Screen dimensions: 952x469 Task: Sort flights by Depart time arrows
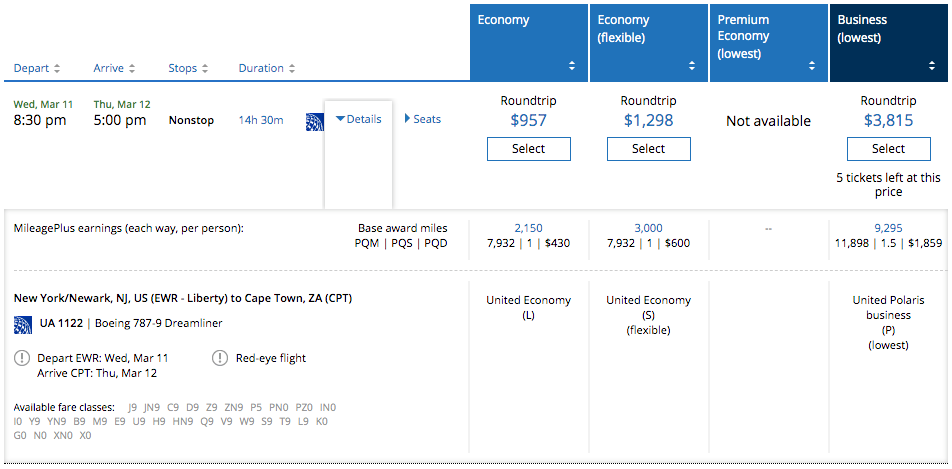57,69
